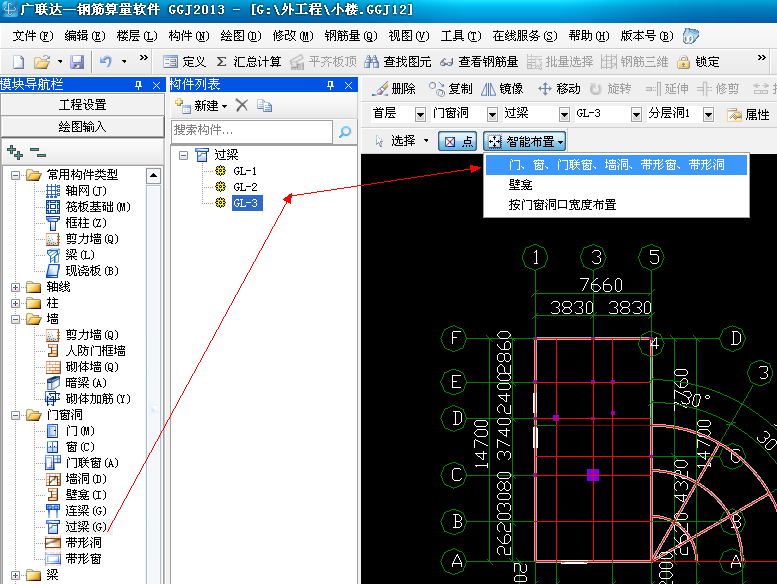Collapse the 墙 folder

pyautogui.click(x=15, y=319)
